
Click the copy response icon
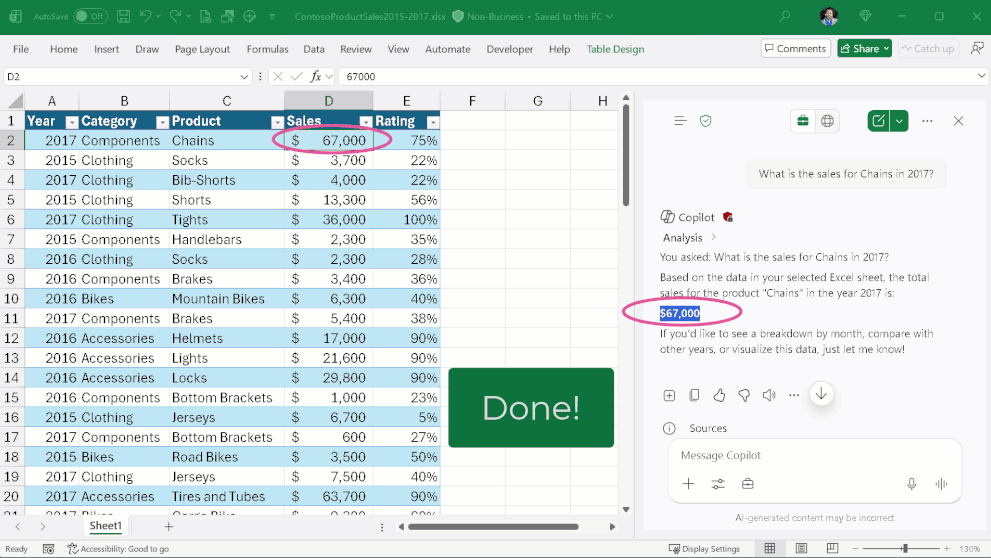click(694, 395)
